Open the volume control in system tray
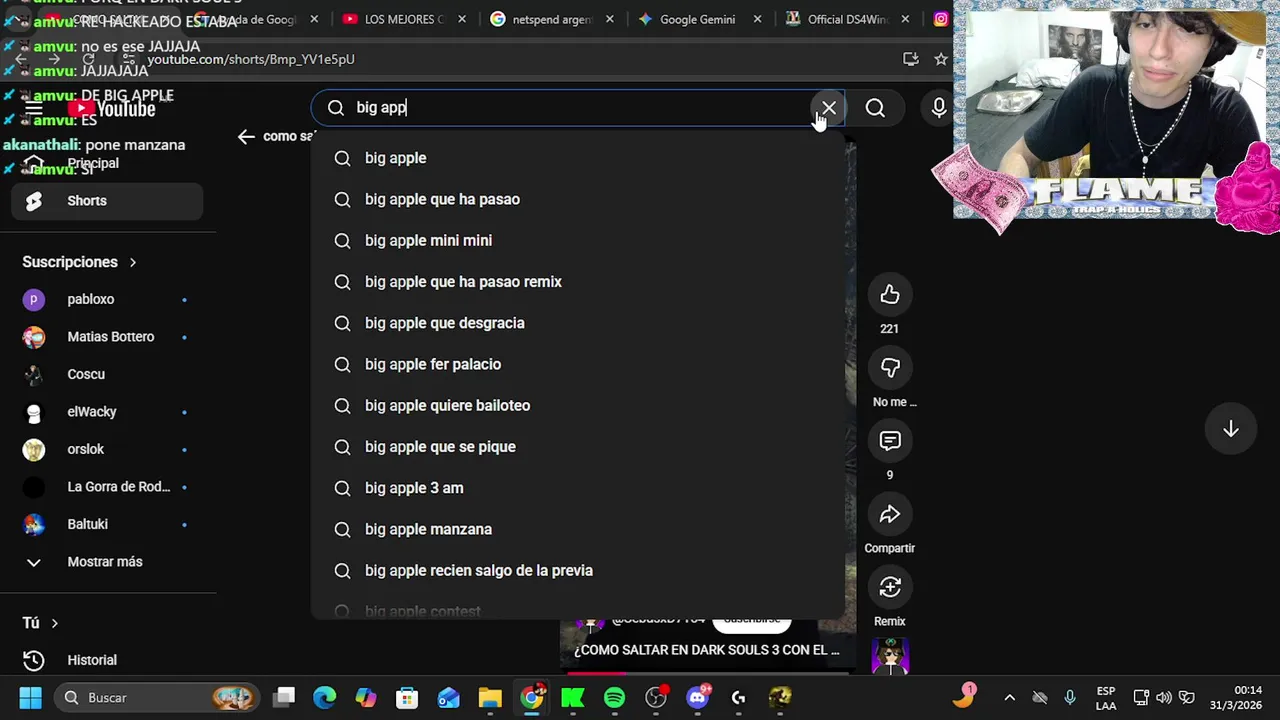This screenshot has width=1280, height=720. pyautogui.click(x=1164, y=698)
